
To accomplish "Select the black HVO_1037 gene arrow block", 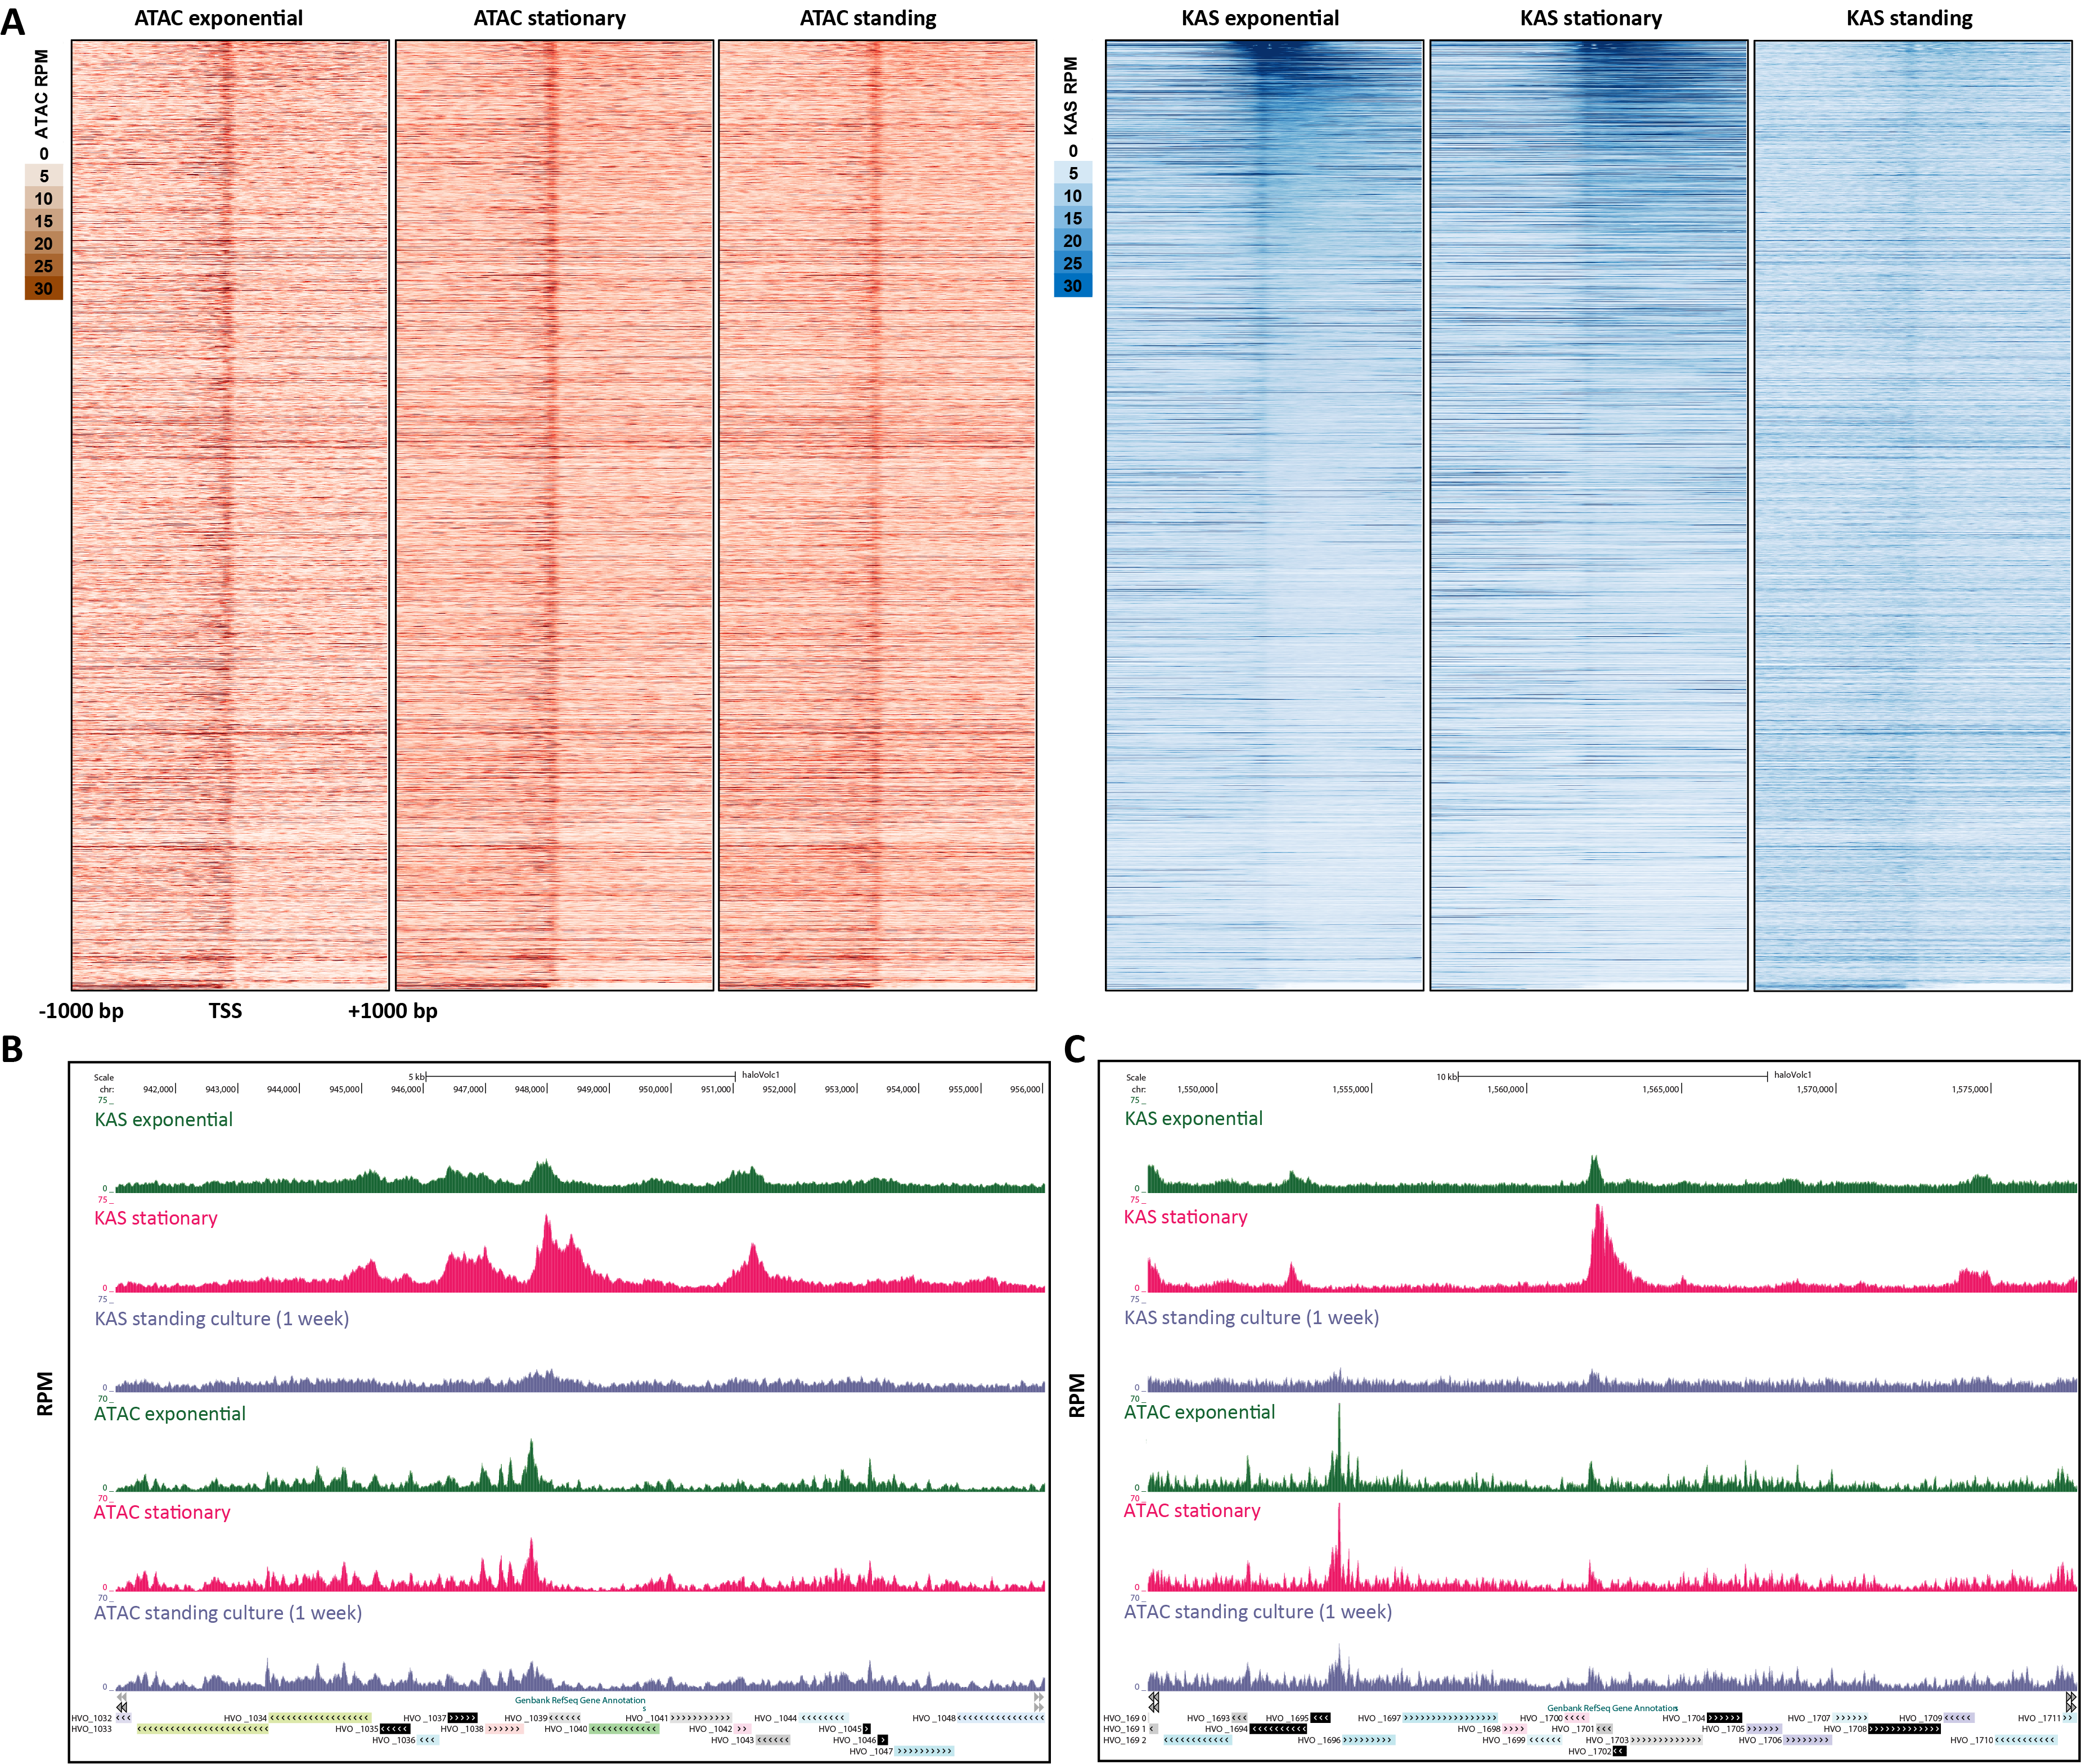I will tap(462, 1718).
